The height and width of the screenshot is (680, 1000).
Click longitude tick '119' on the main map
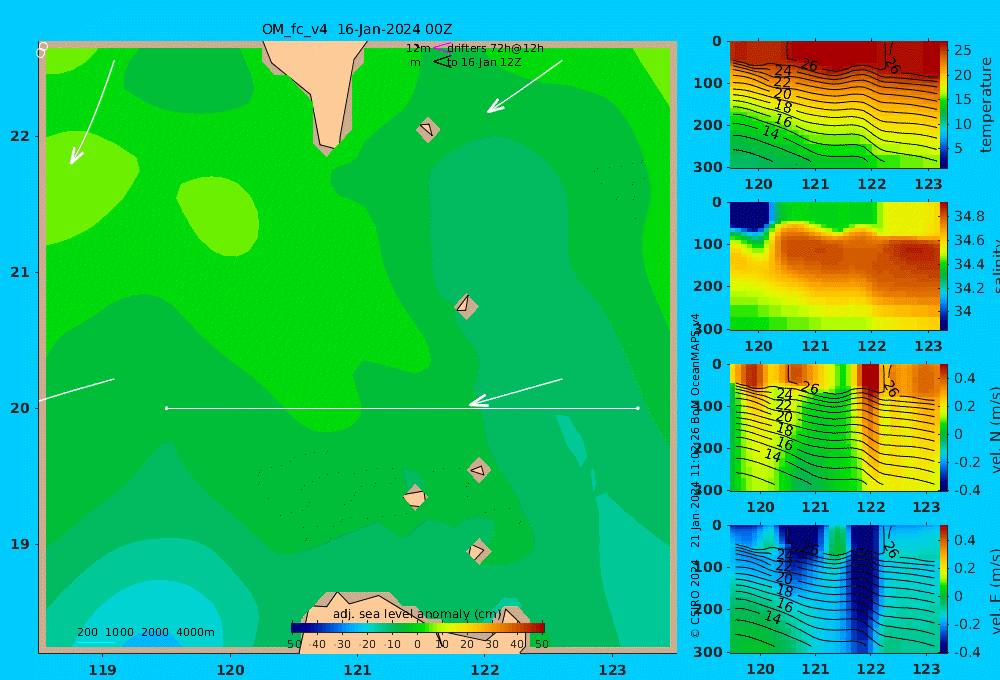tap(102, 670)
